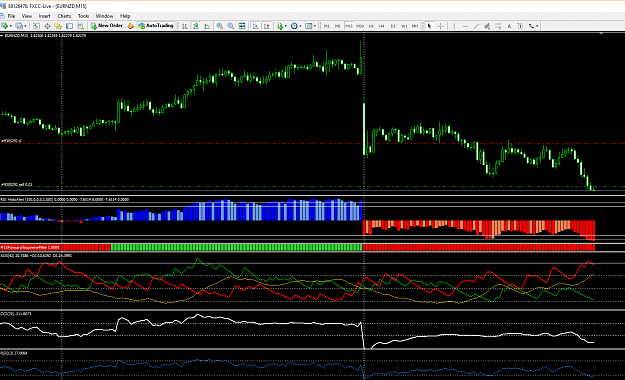This screenshot has height=380, width=625.
Task: Select the Trendline tool
Action: (x=476, y=26)
